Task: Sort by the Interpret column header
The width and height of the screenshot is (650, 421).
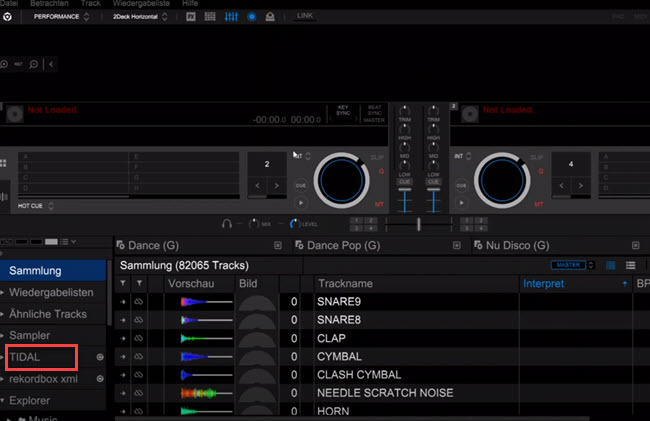Action: 575,283
